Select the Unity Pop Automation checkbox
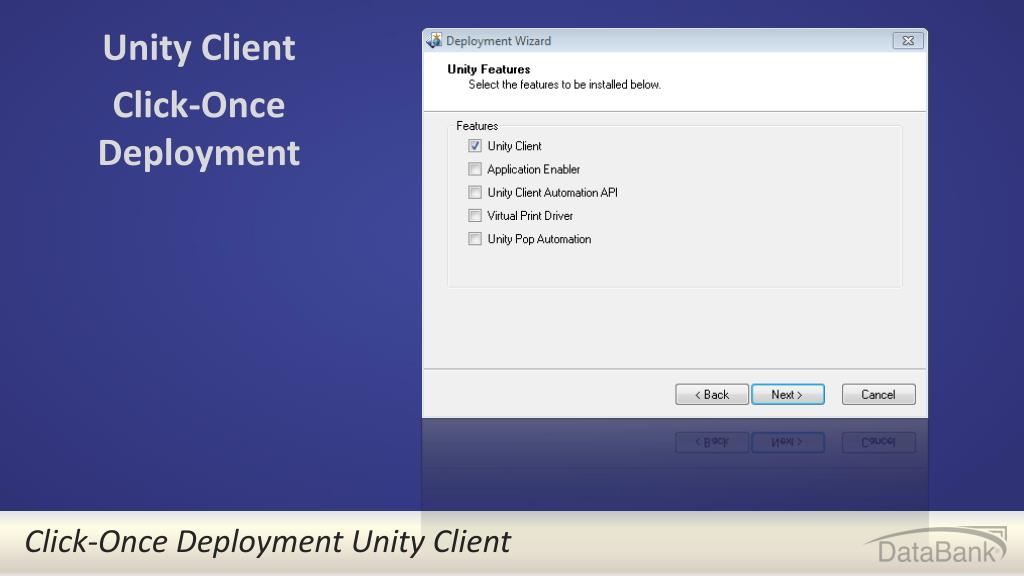This screenshot has width=1024, height=576. (x=475, y=239)
